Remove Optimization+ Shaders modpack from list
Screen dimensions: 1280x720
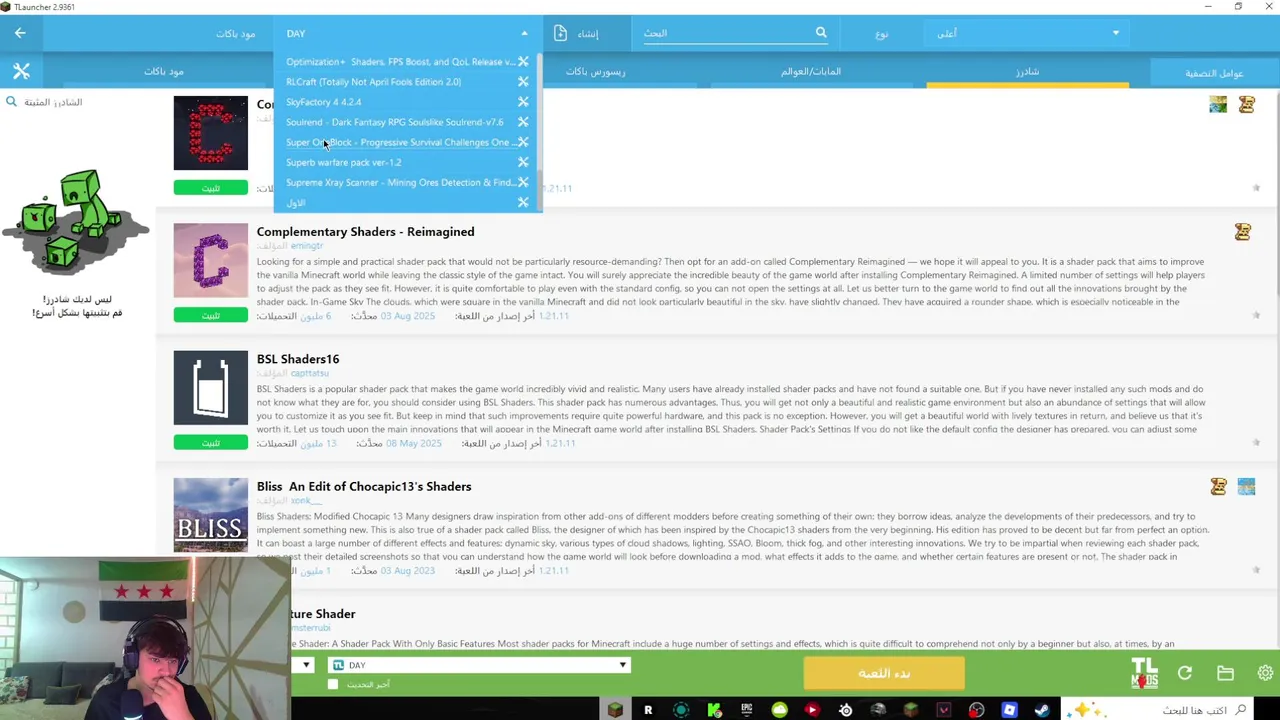pyautogui.click(x=523, y=62)
